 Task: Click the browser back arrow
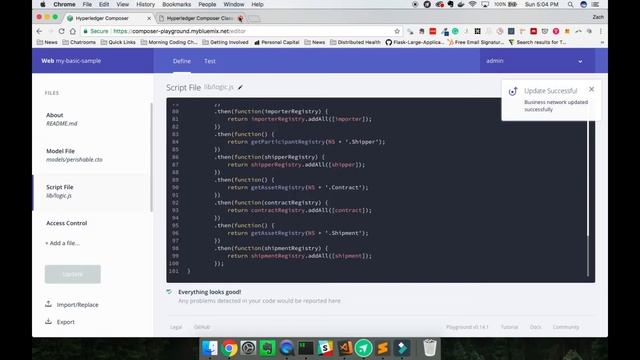(x=40, y=31)
